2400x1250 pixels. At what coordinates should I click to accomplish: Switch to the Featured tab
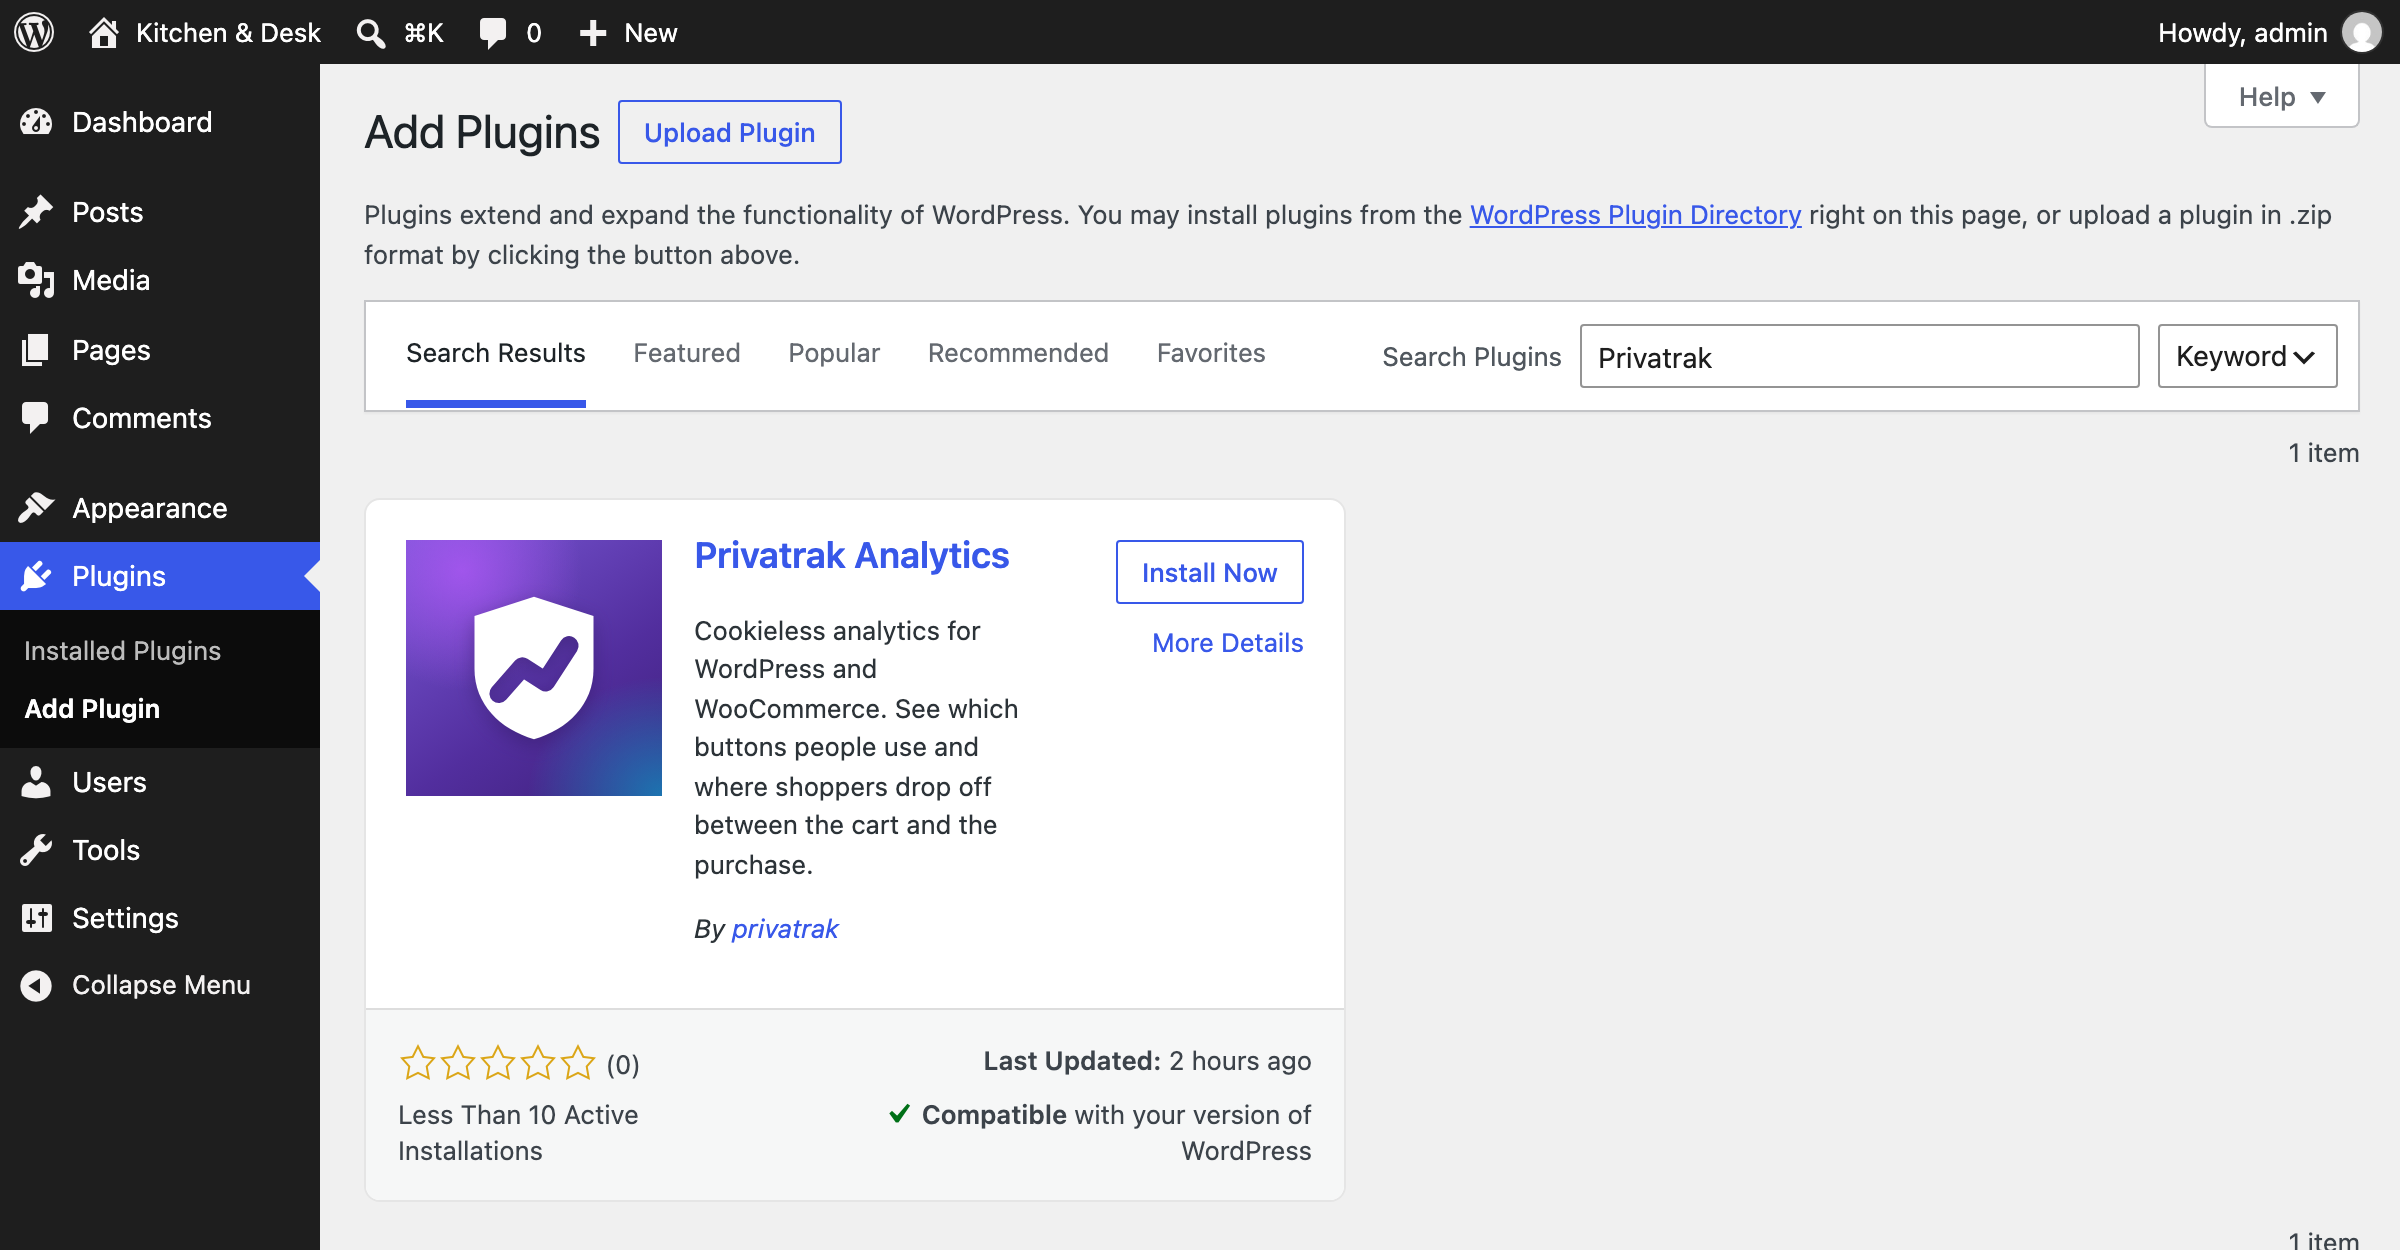(687, 353)
